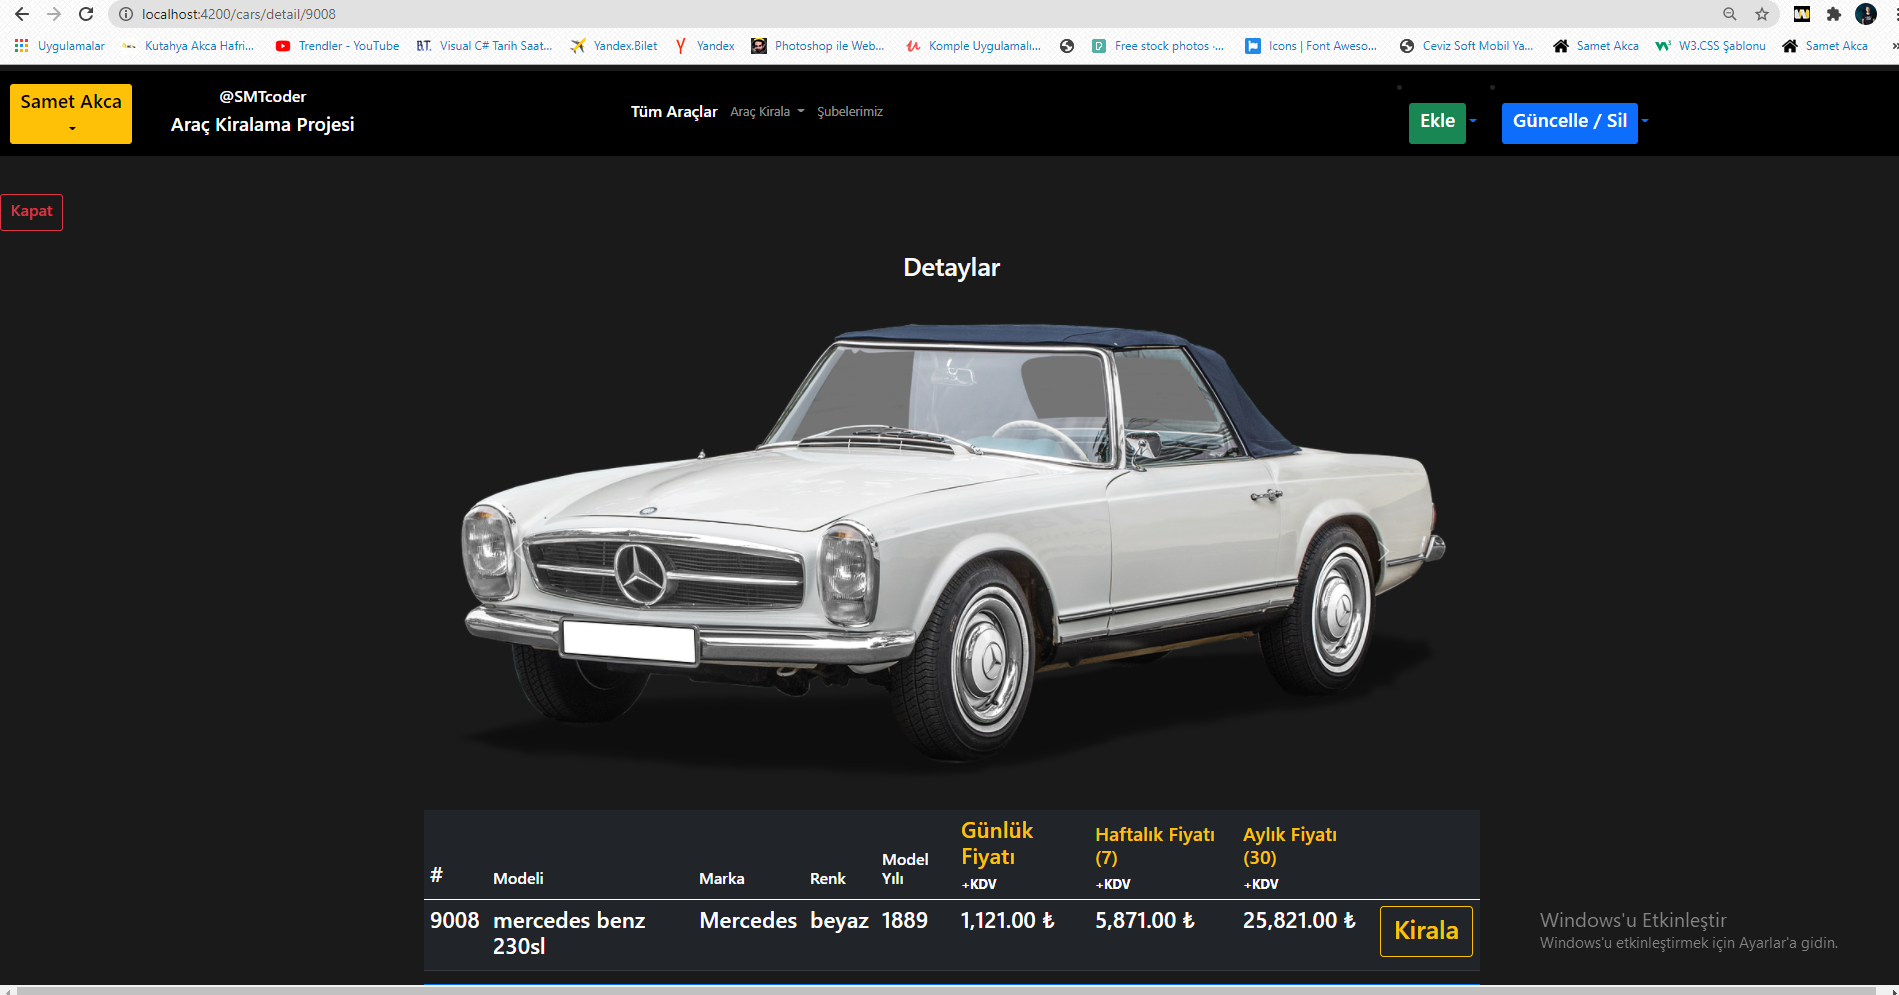Open the Komple Uygulamalı bookmark
The image size is (1899, 995).
click(972, 46)
